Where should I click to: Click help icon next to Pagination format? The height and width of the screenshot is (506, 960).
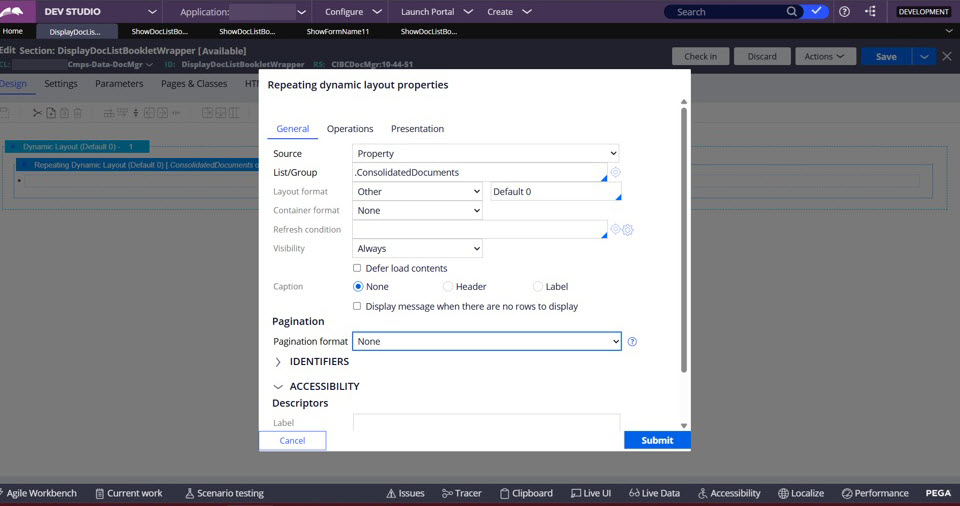[632, 342]
